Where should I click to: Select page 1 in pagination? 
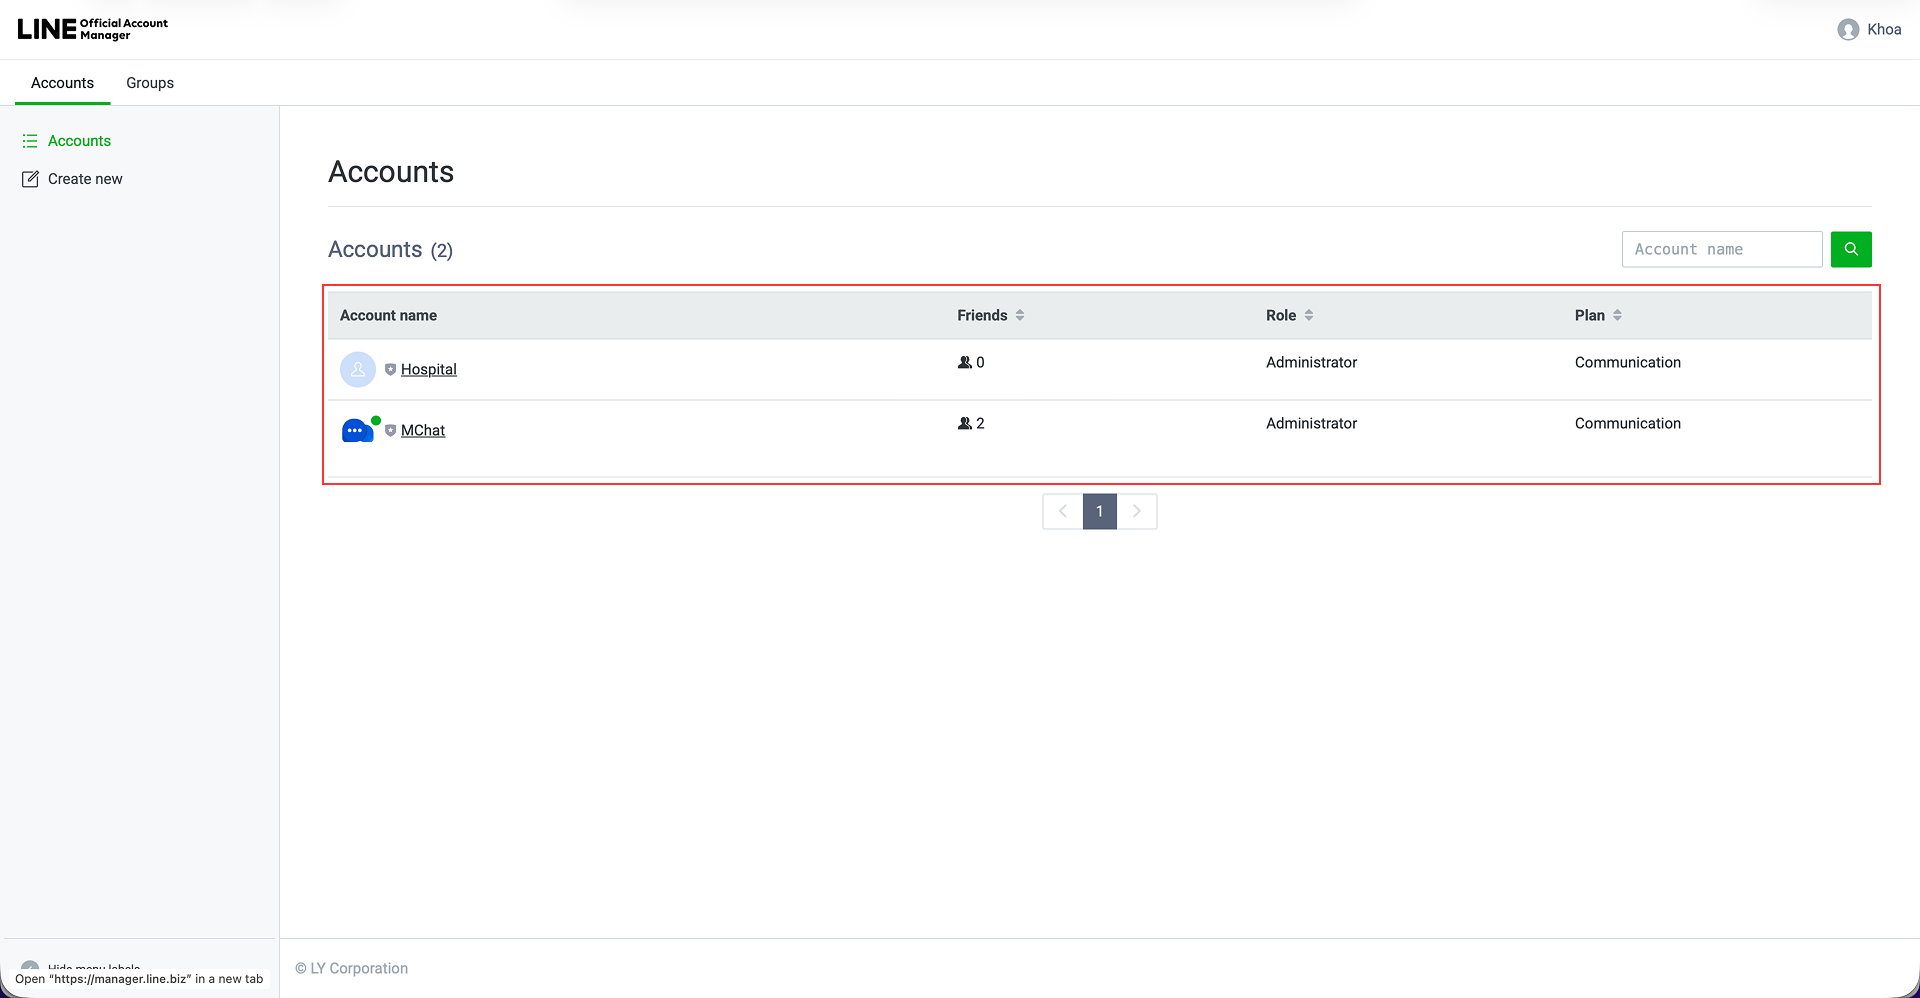click(1099, 511)
